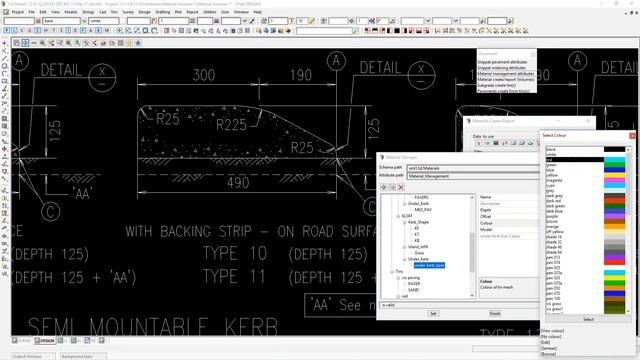This screenshot has width=640, height=360.
Task: Toggle the T snap button
Action: click(53, 31)
